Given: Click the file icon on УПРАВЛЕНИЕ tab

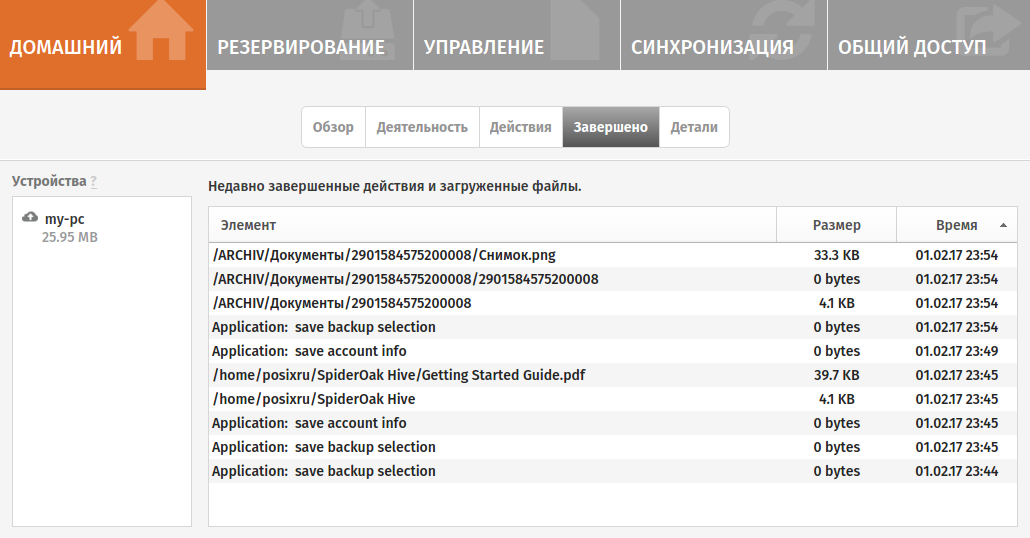Looking at the screenshot, I should tap(575, 30).
